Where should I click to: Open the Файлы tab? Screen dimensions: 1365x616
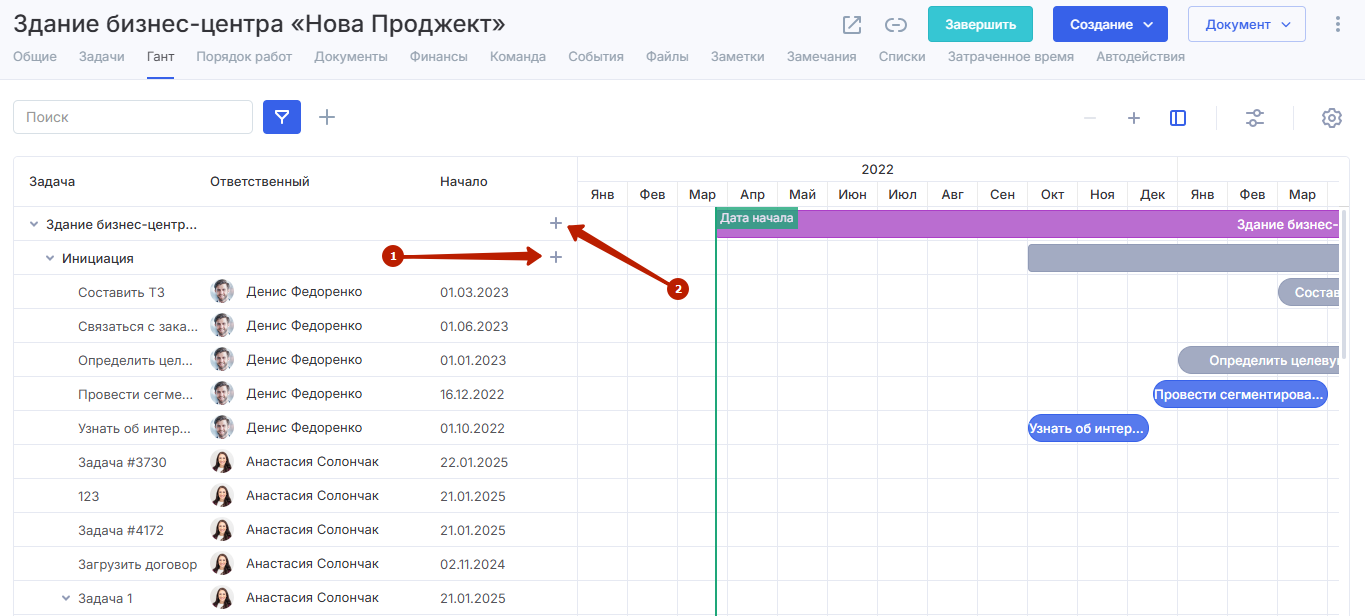coord(667,57)
